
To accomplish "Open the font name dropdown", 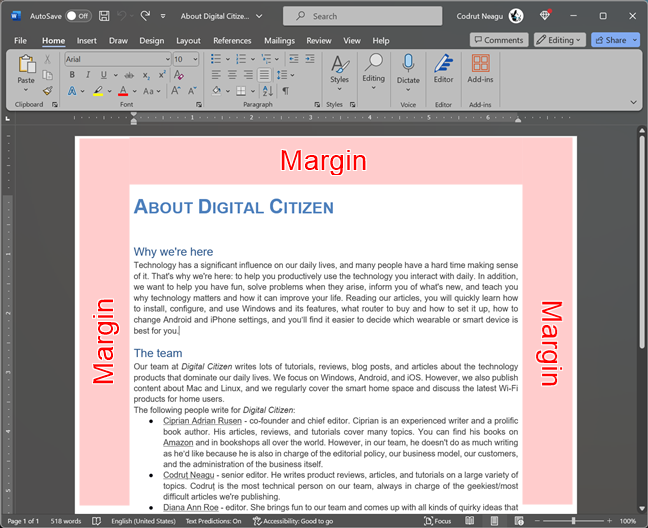I will 167,59.
